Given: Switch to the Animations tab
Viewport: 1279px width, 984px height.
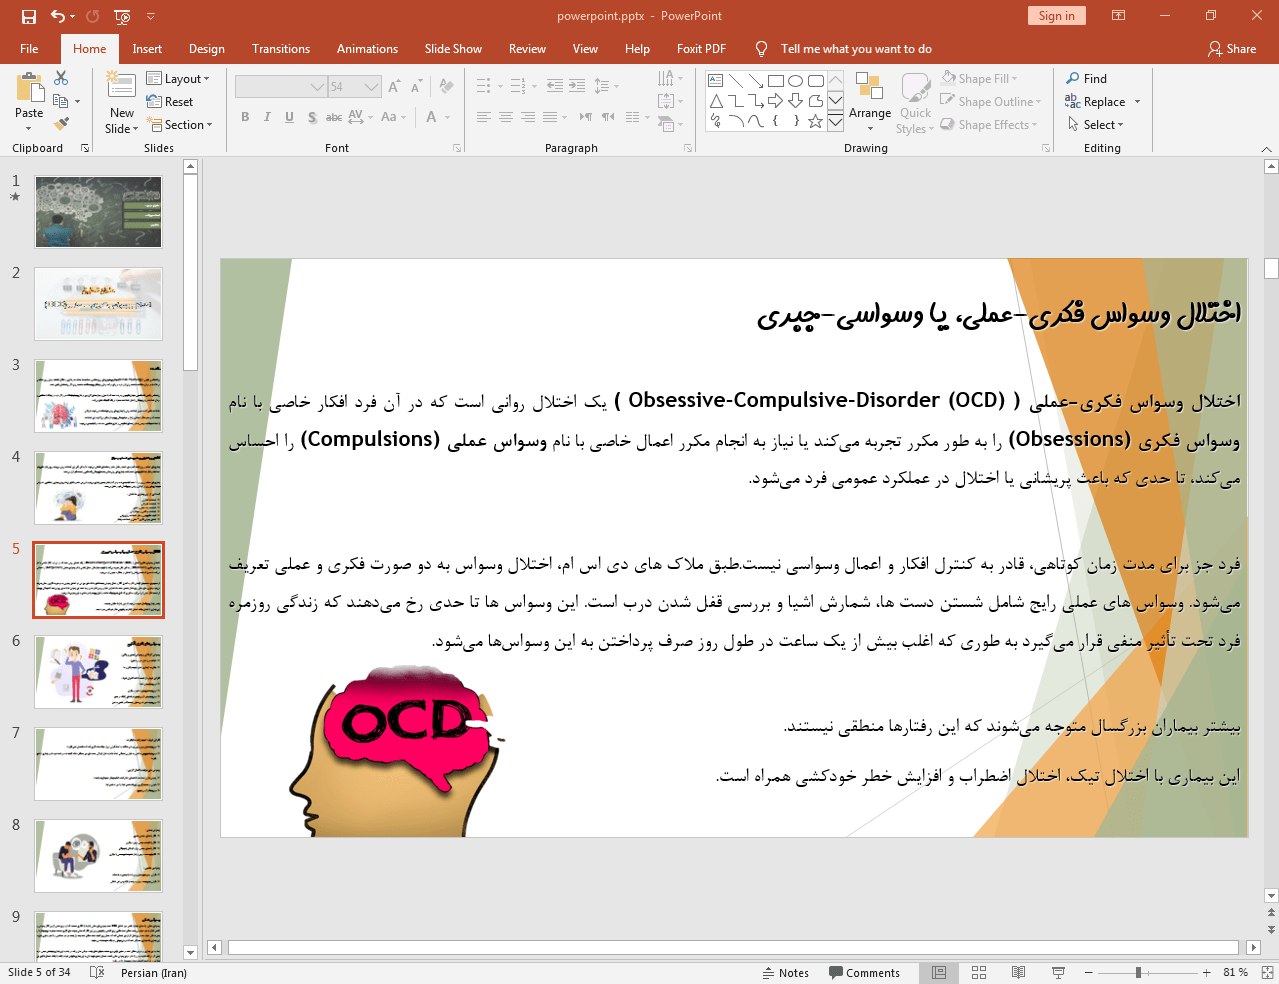Looking at the screenshot, I should pos(367,49).
